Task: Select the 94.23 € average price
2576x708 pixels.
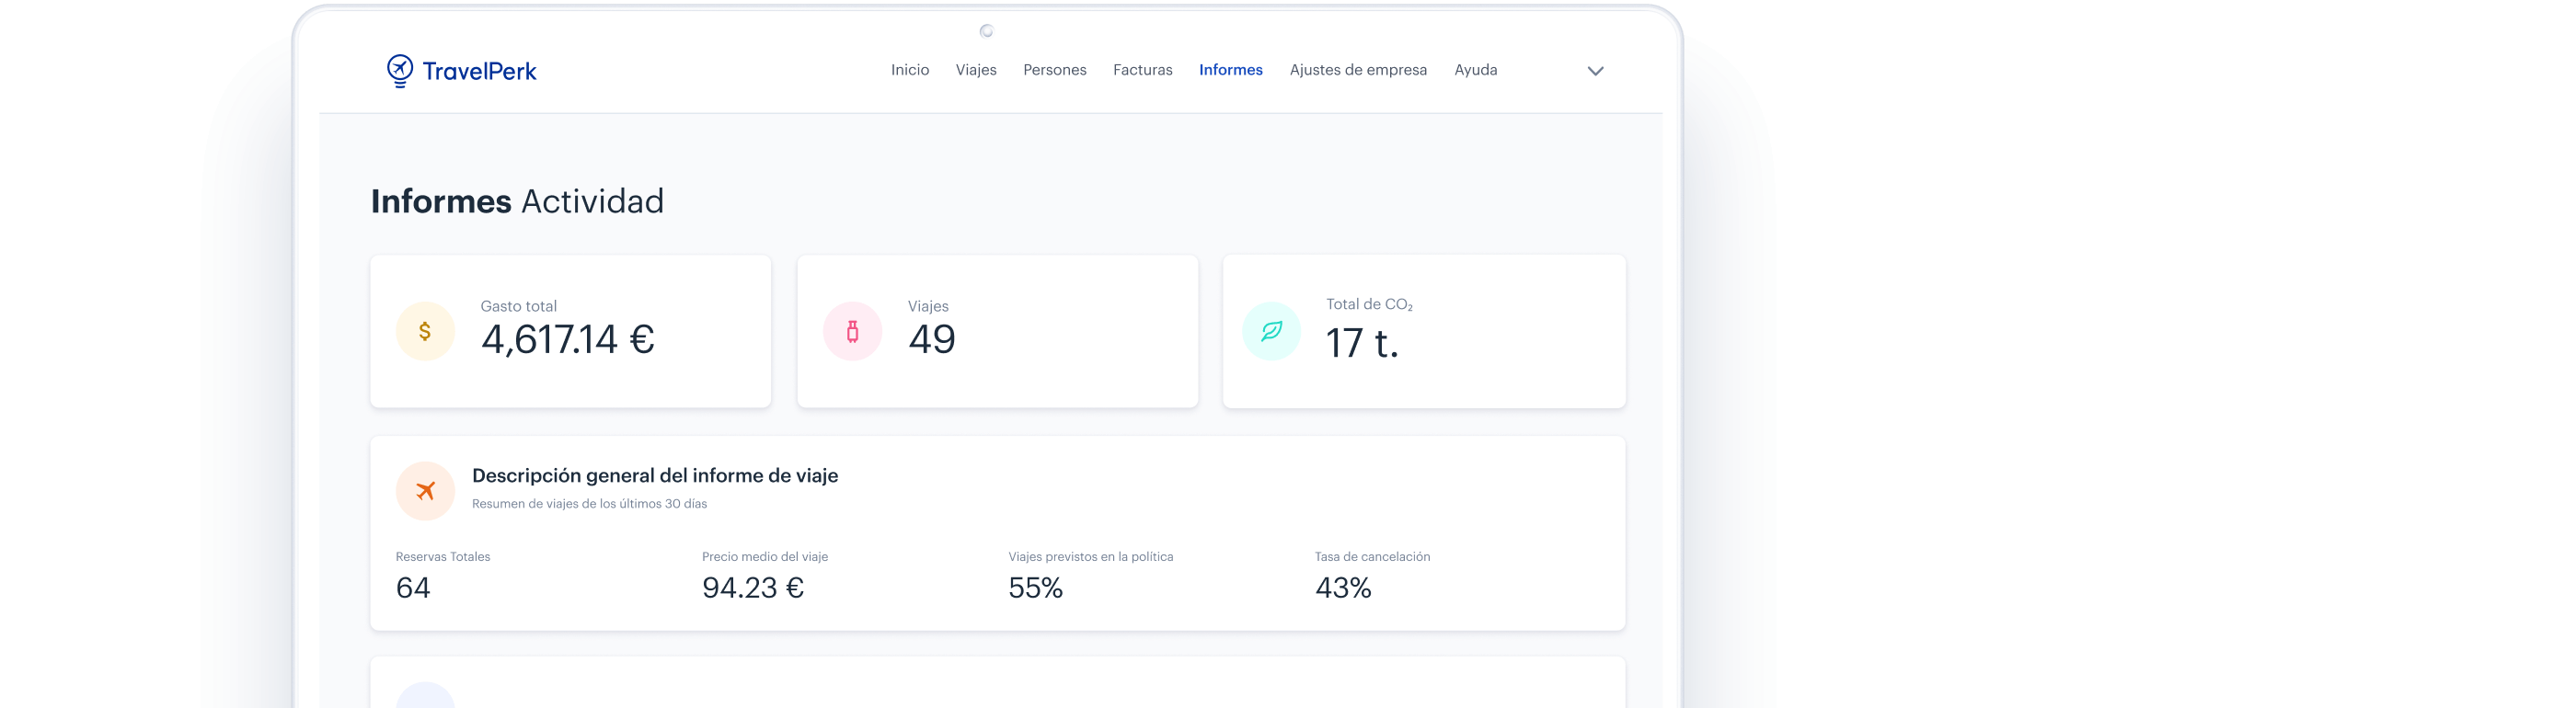Action: click(752, 588)
